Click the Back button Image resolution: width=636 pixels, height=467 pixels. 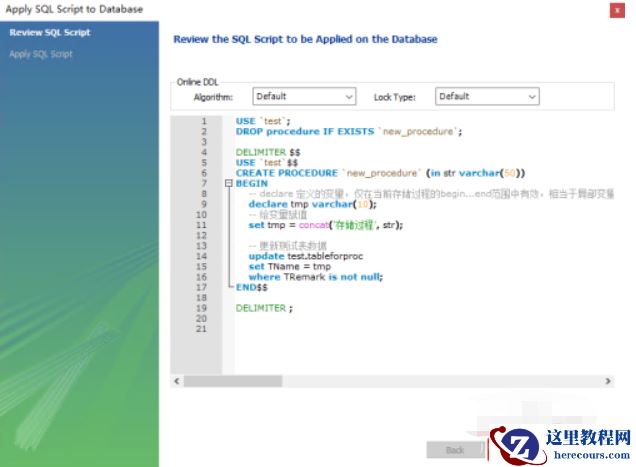[x=455, y=450]
